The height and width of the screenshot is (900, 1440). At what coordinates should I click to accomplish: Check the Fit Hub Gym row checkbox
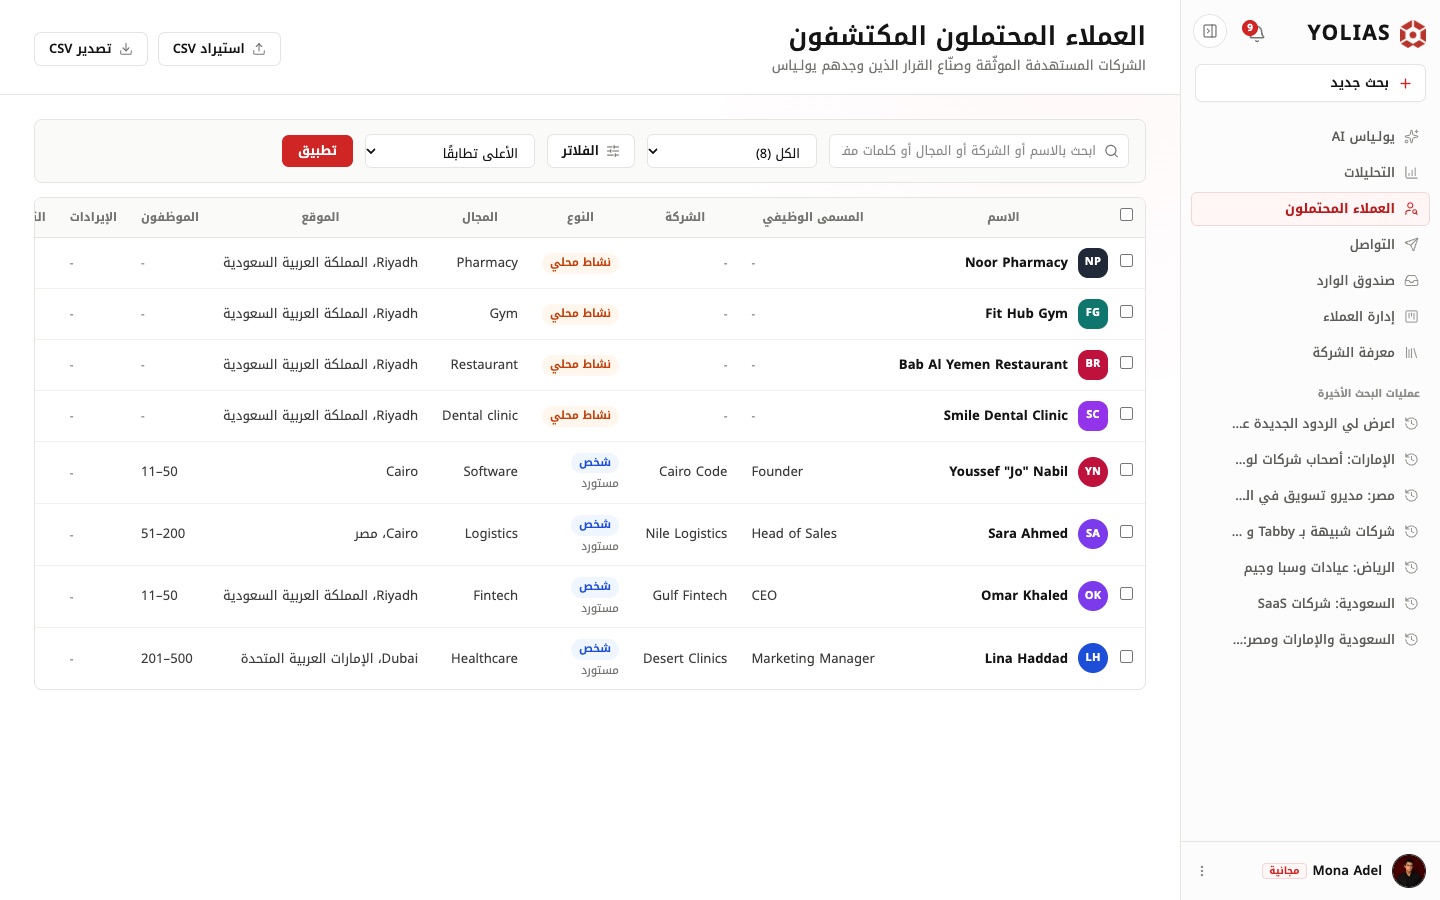point(1126,312)
